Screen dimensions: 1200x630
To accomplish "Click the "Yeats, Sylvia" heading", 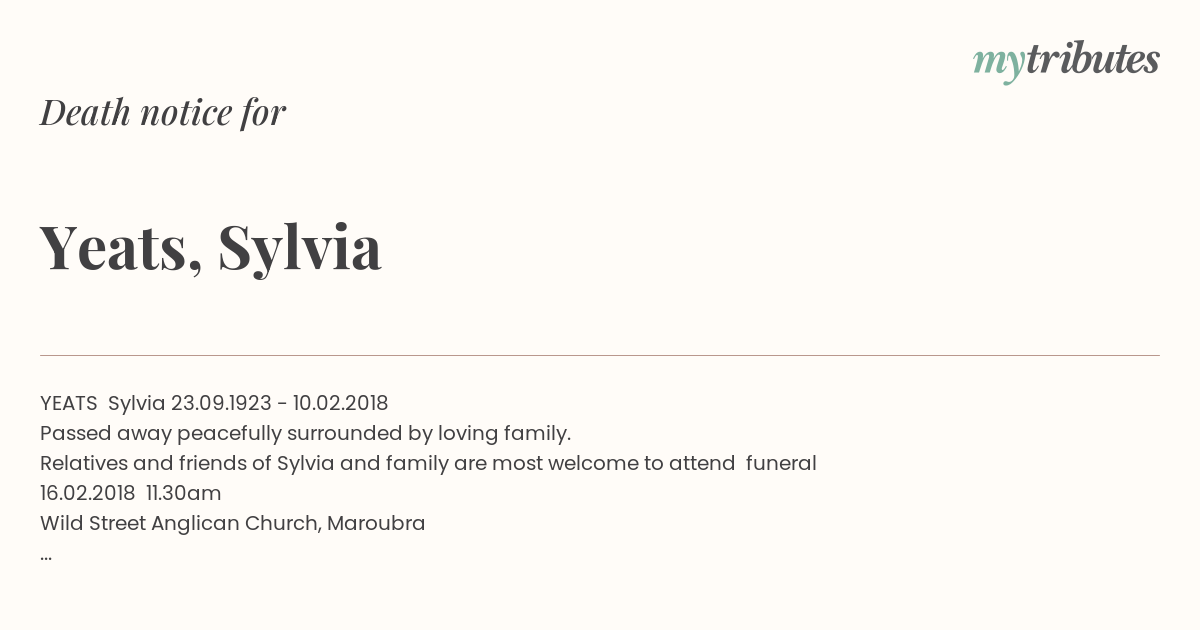I will tap(211, 247).
